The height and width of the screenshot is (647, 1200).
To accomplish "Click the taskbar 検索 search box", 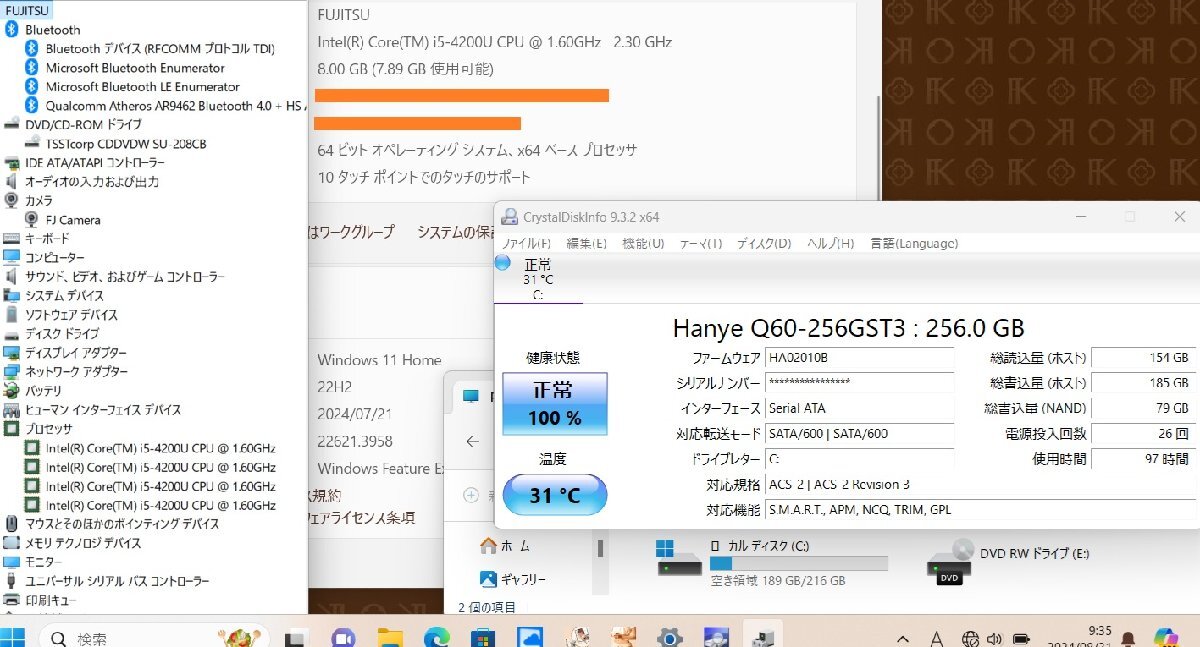I will 155,637.
